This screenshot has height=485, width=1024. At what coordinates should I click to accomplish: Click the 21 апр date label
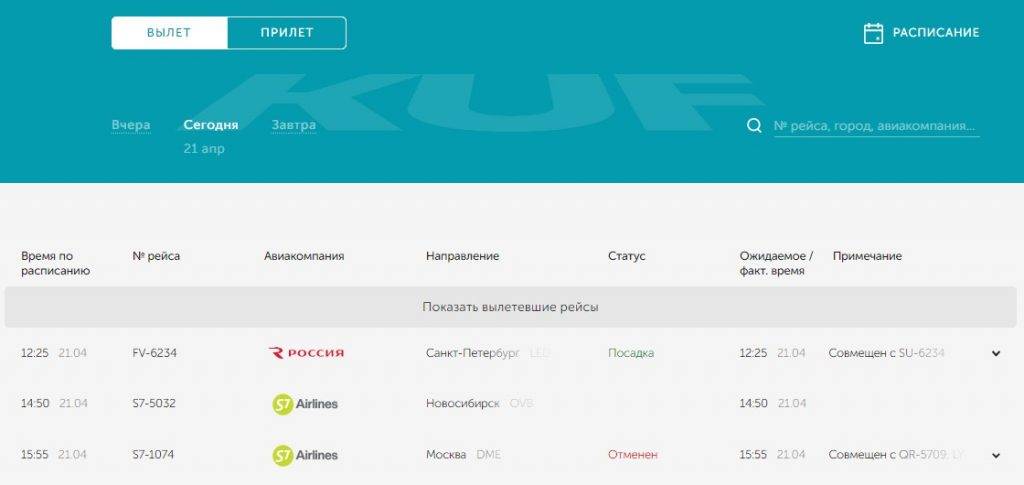[204, 149]
